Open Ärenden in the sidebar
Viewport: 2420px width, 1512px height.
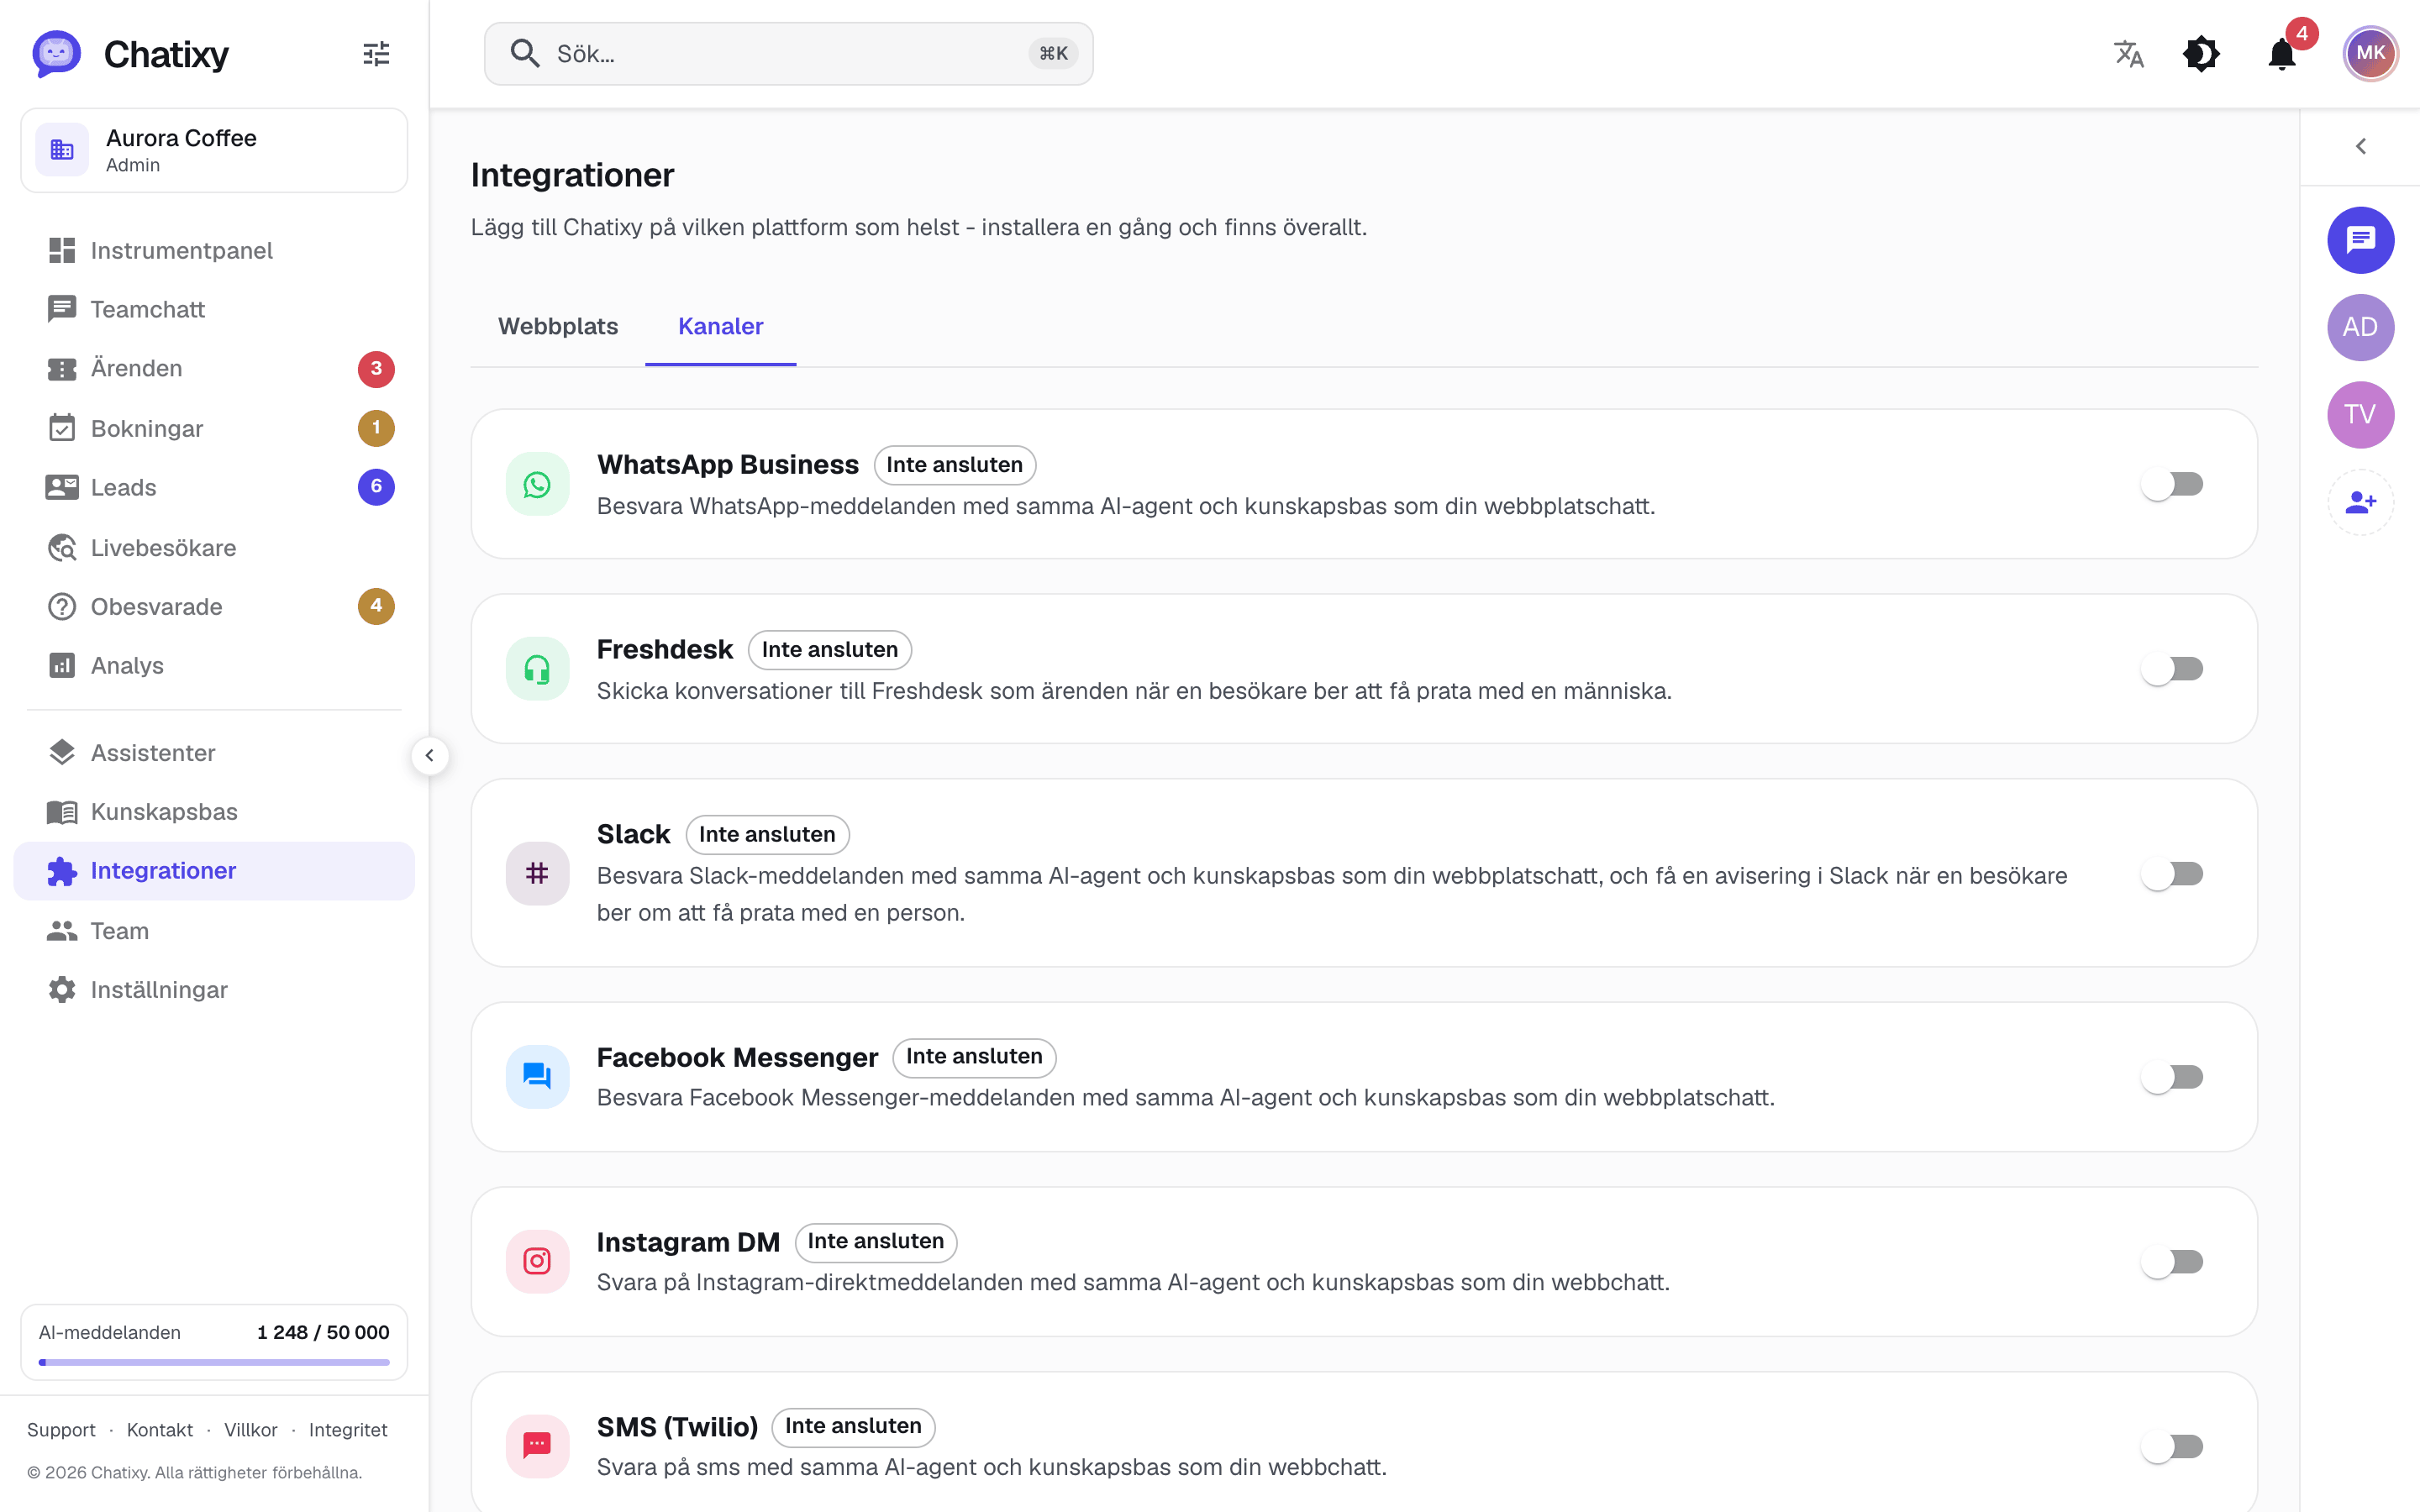tap(214, 368)
